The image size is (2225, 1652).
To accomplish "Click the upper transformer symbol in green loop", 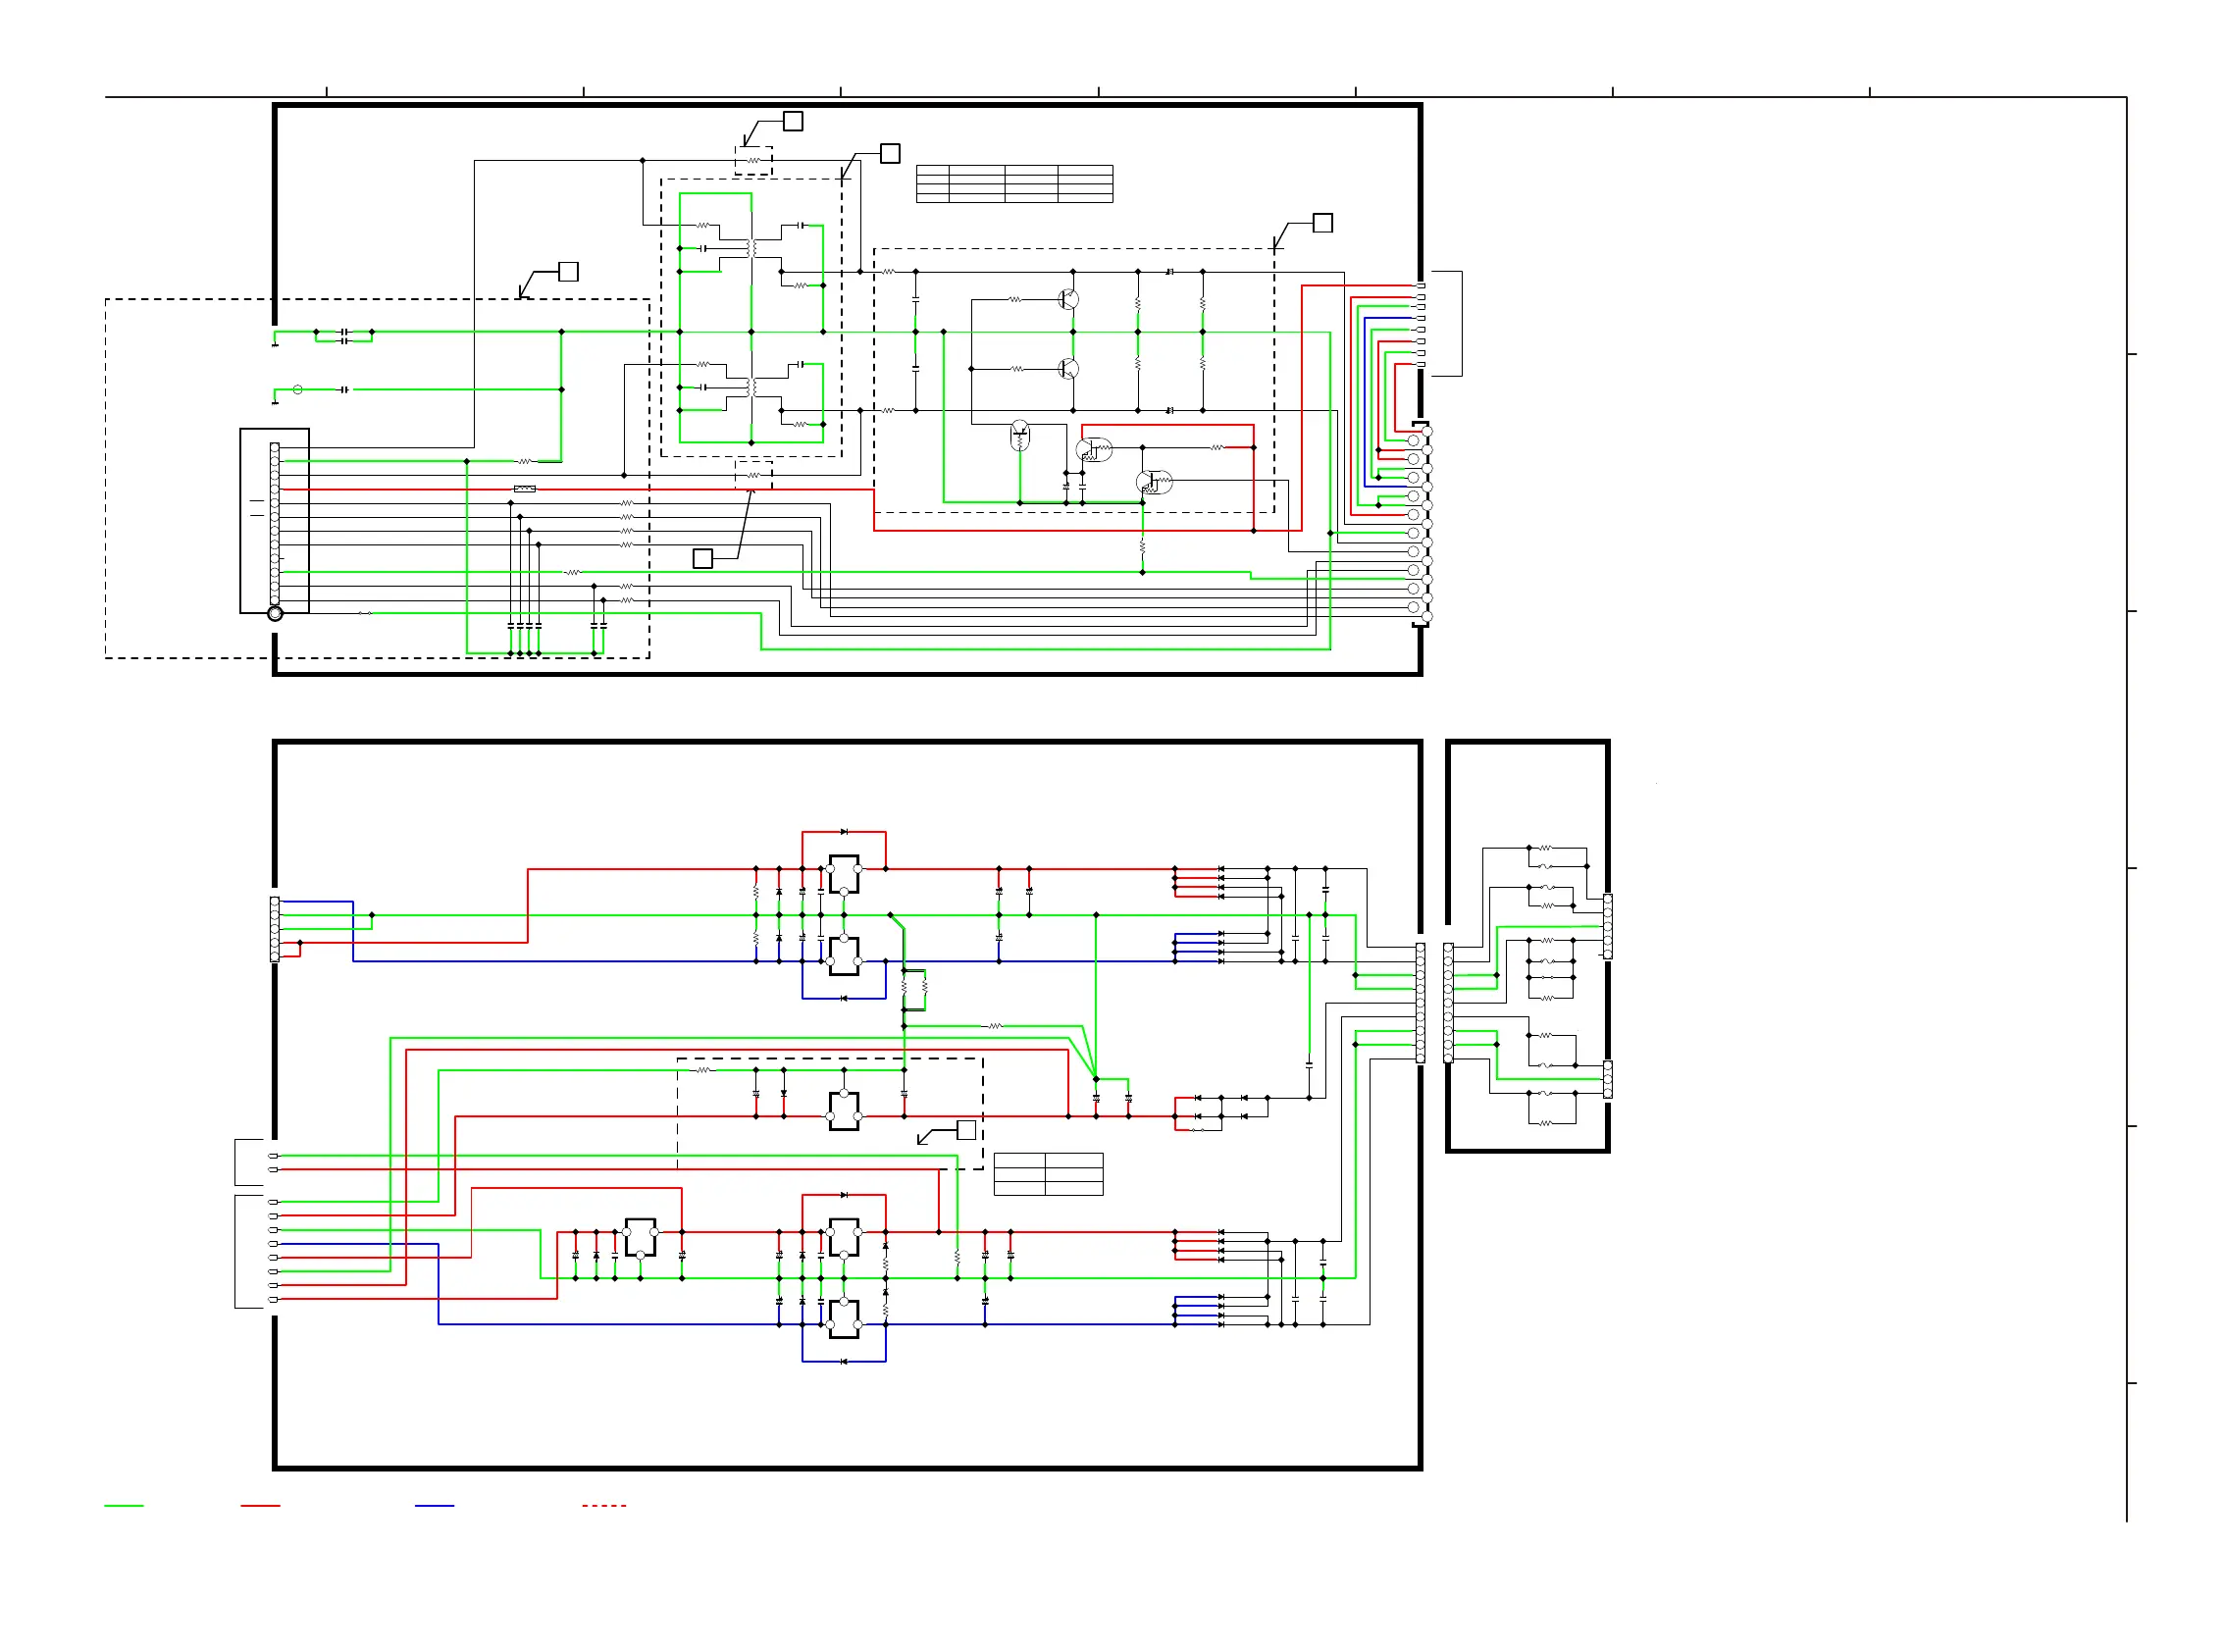I will (752, 247).
